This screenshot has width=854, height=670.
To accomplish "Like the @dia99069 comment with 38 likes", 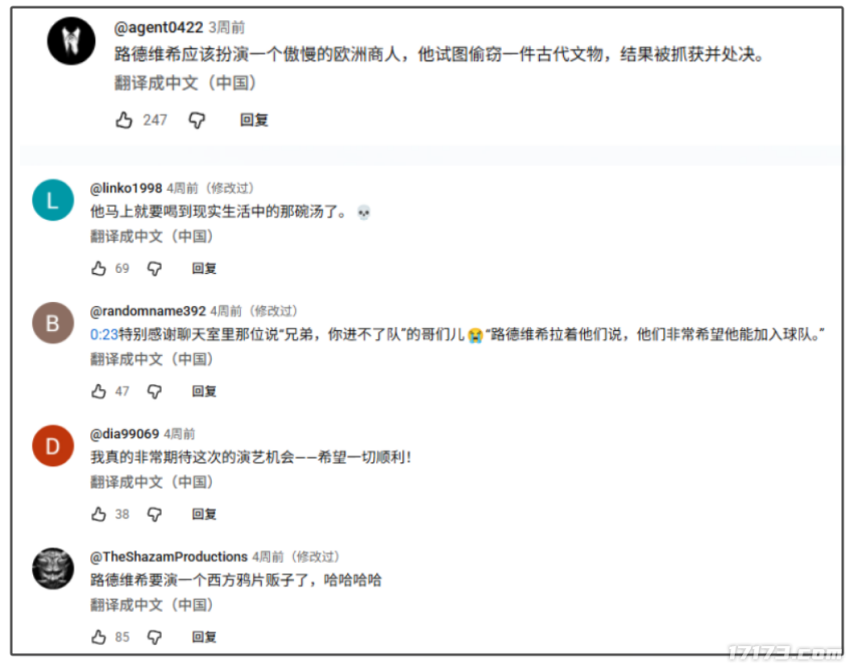I will coord(99,514).
